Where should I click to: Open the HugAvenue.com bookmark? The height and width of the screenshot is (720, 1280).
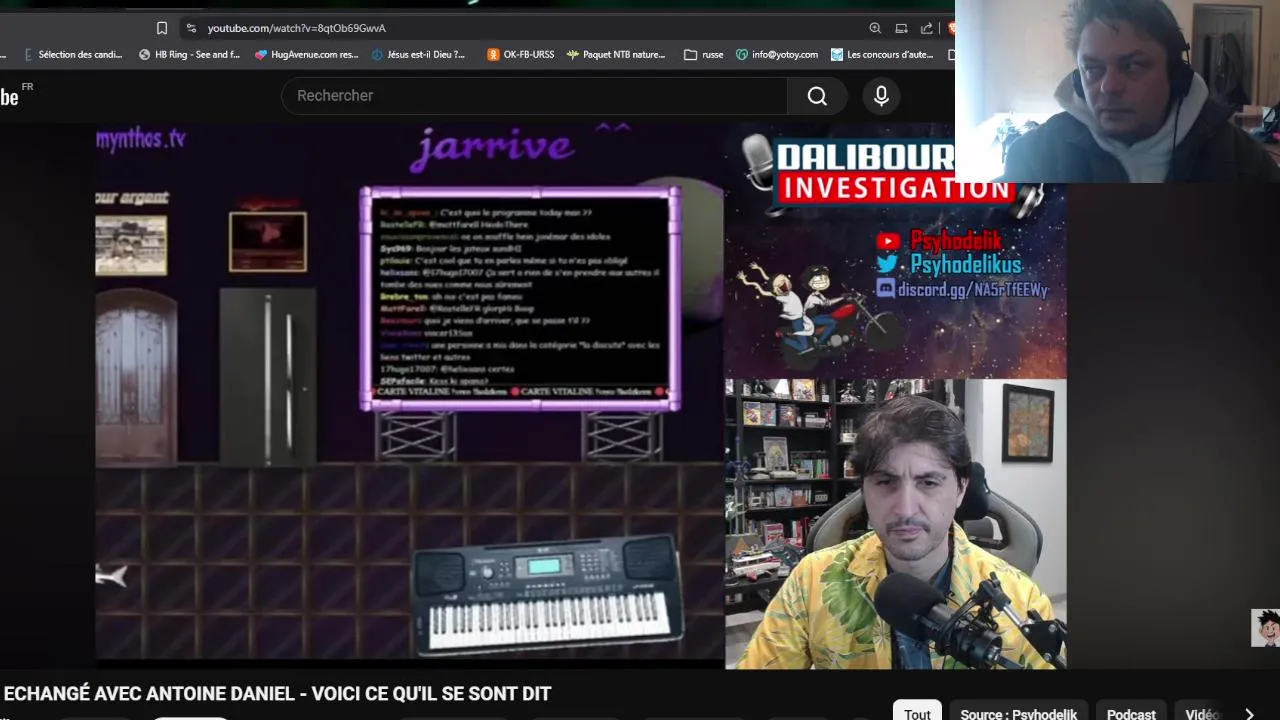point(306,55)
